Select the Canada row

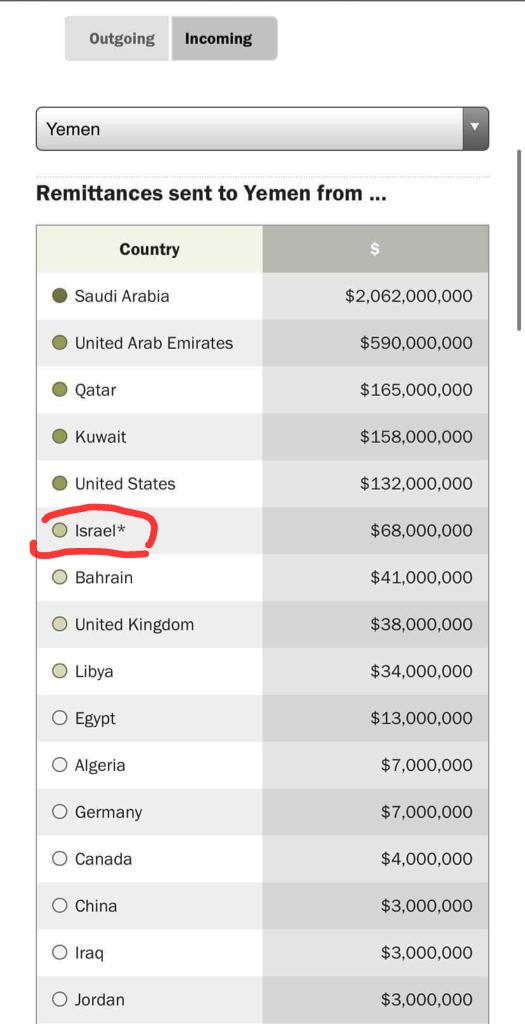pyautogui.click(x=262, y=859)
